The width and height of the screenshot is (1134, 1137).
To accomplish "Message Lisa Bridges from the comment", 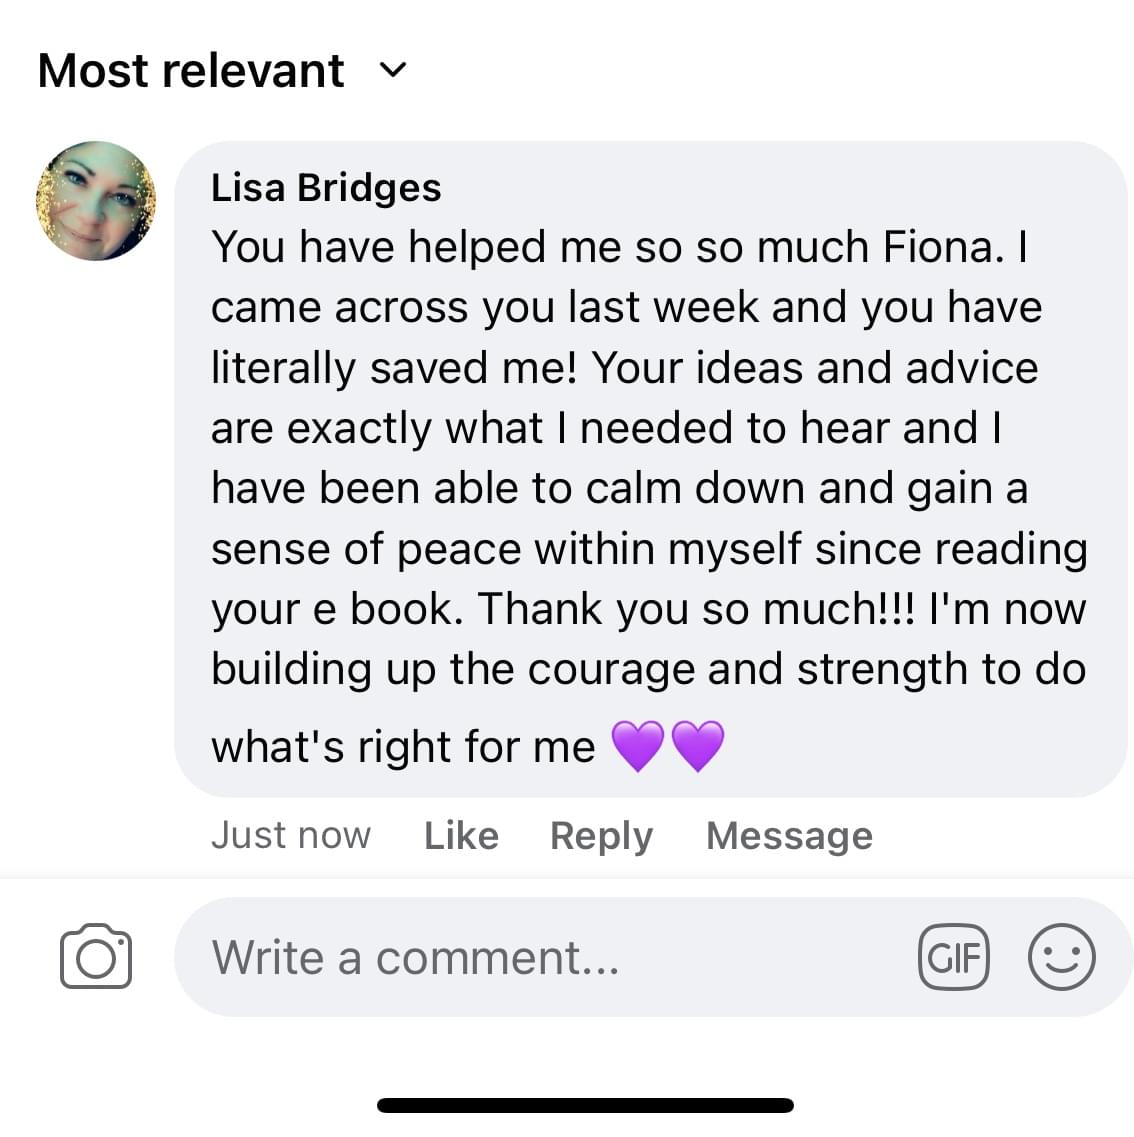I will click(x=789, y=835).
